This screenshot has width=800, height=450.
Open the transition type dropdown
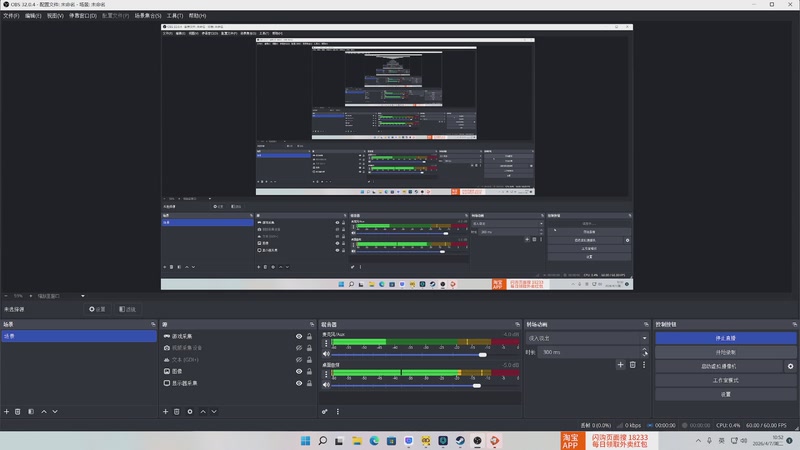(x=587, y=338)
